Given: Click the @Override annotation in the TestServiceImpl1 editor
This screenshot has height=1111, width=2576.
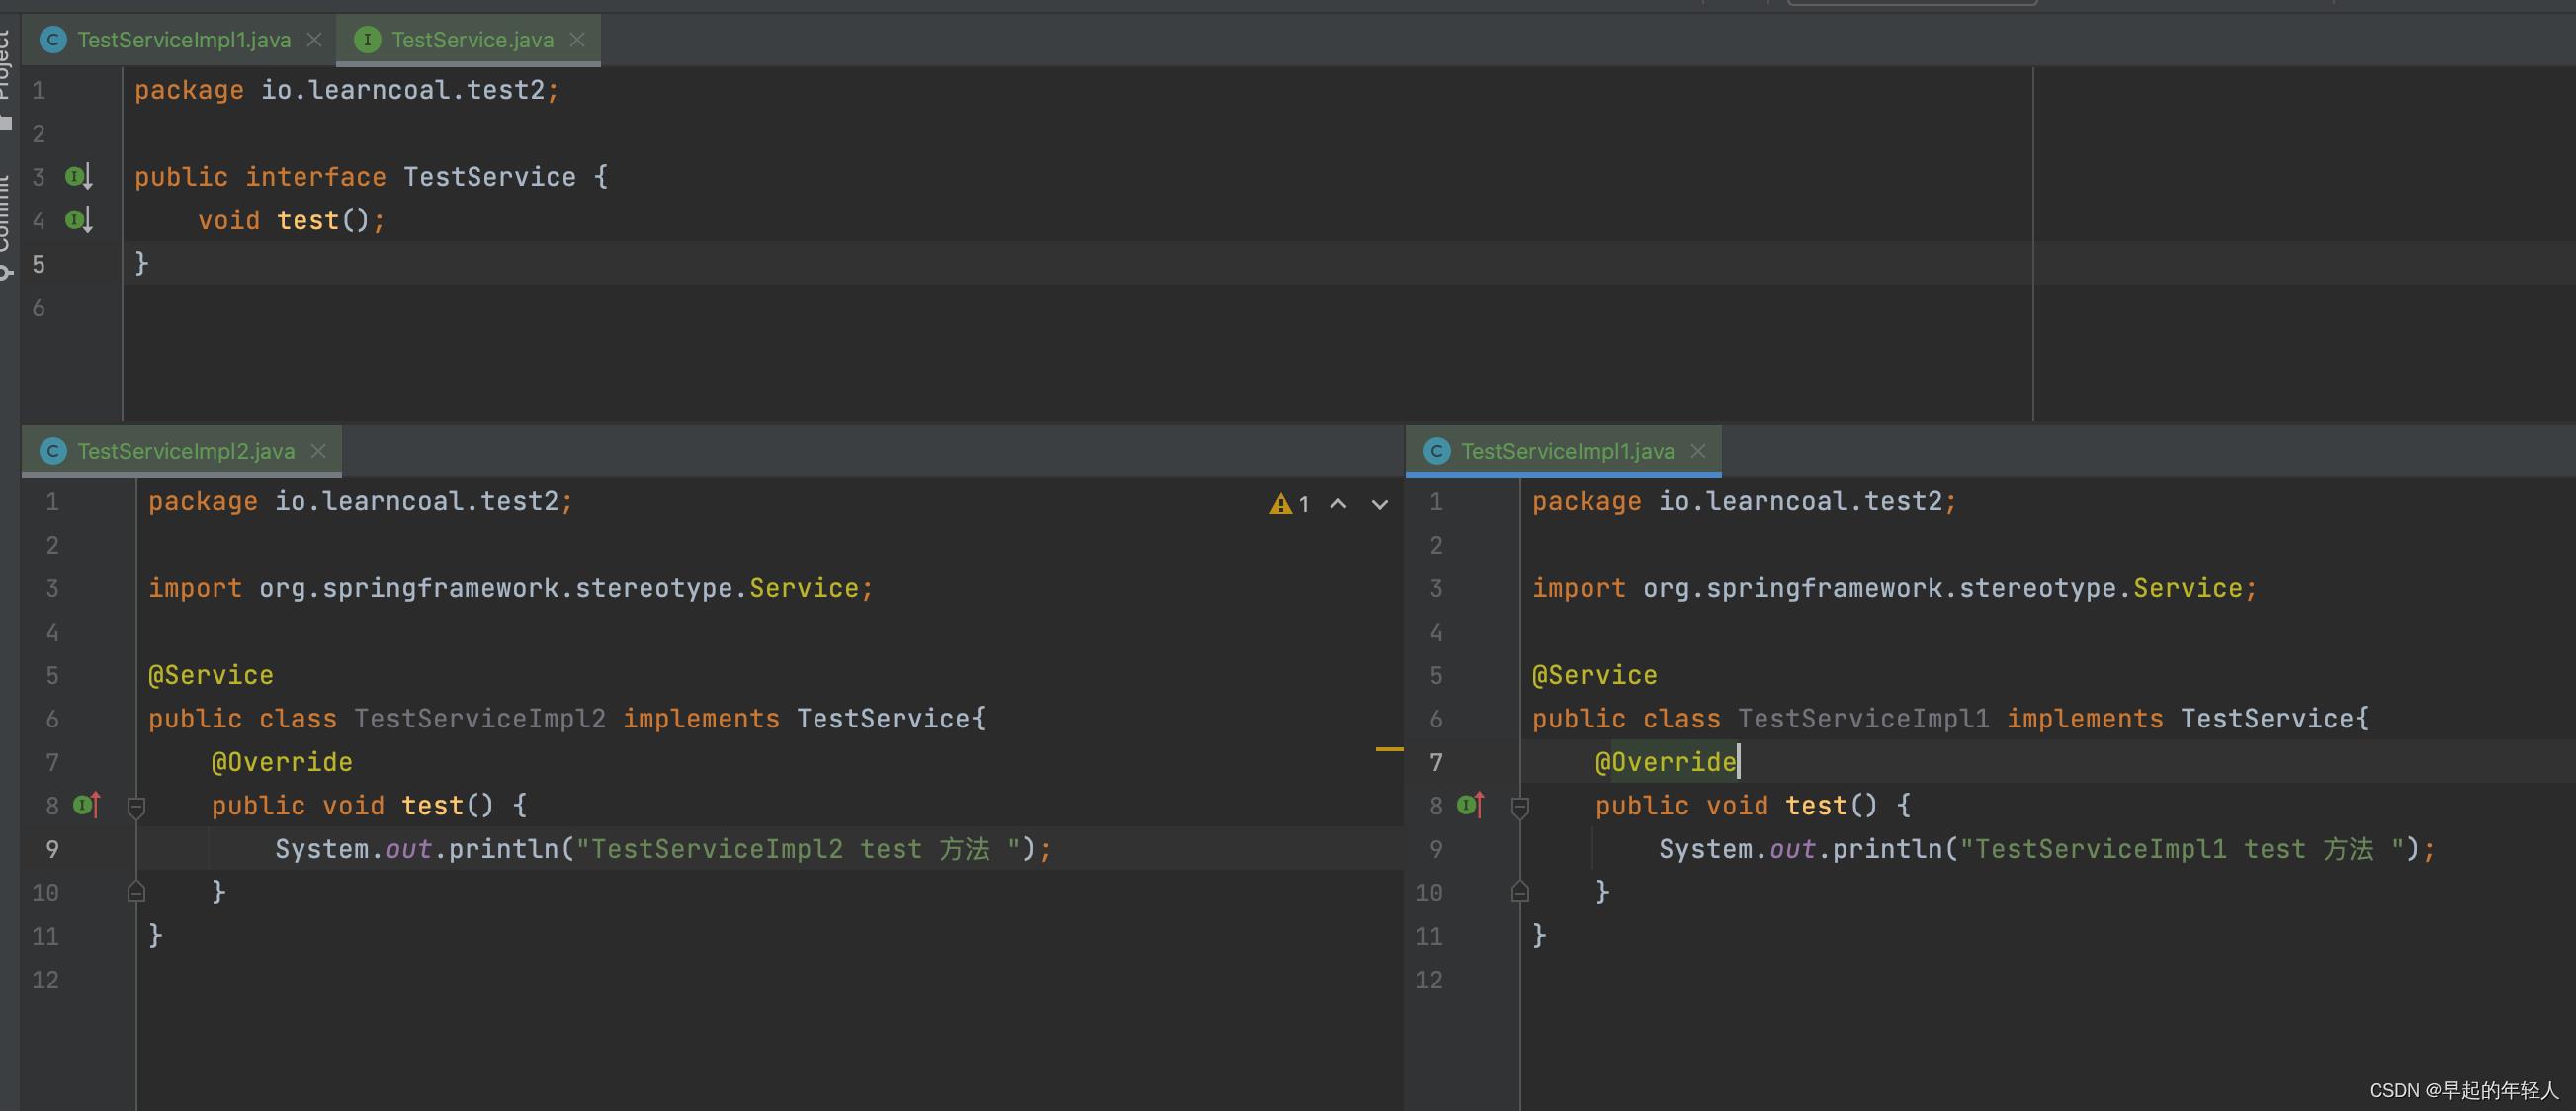Looking at the screenshot, I should 1665,762.
